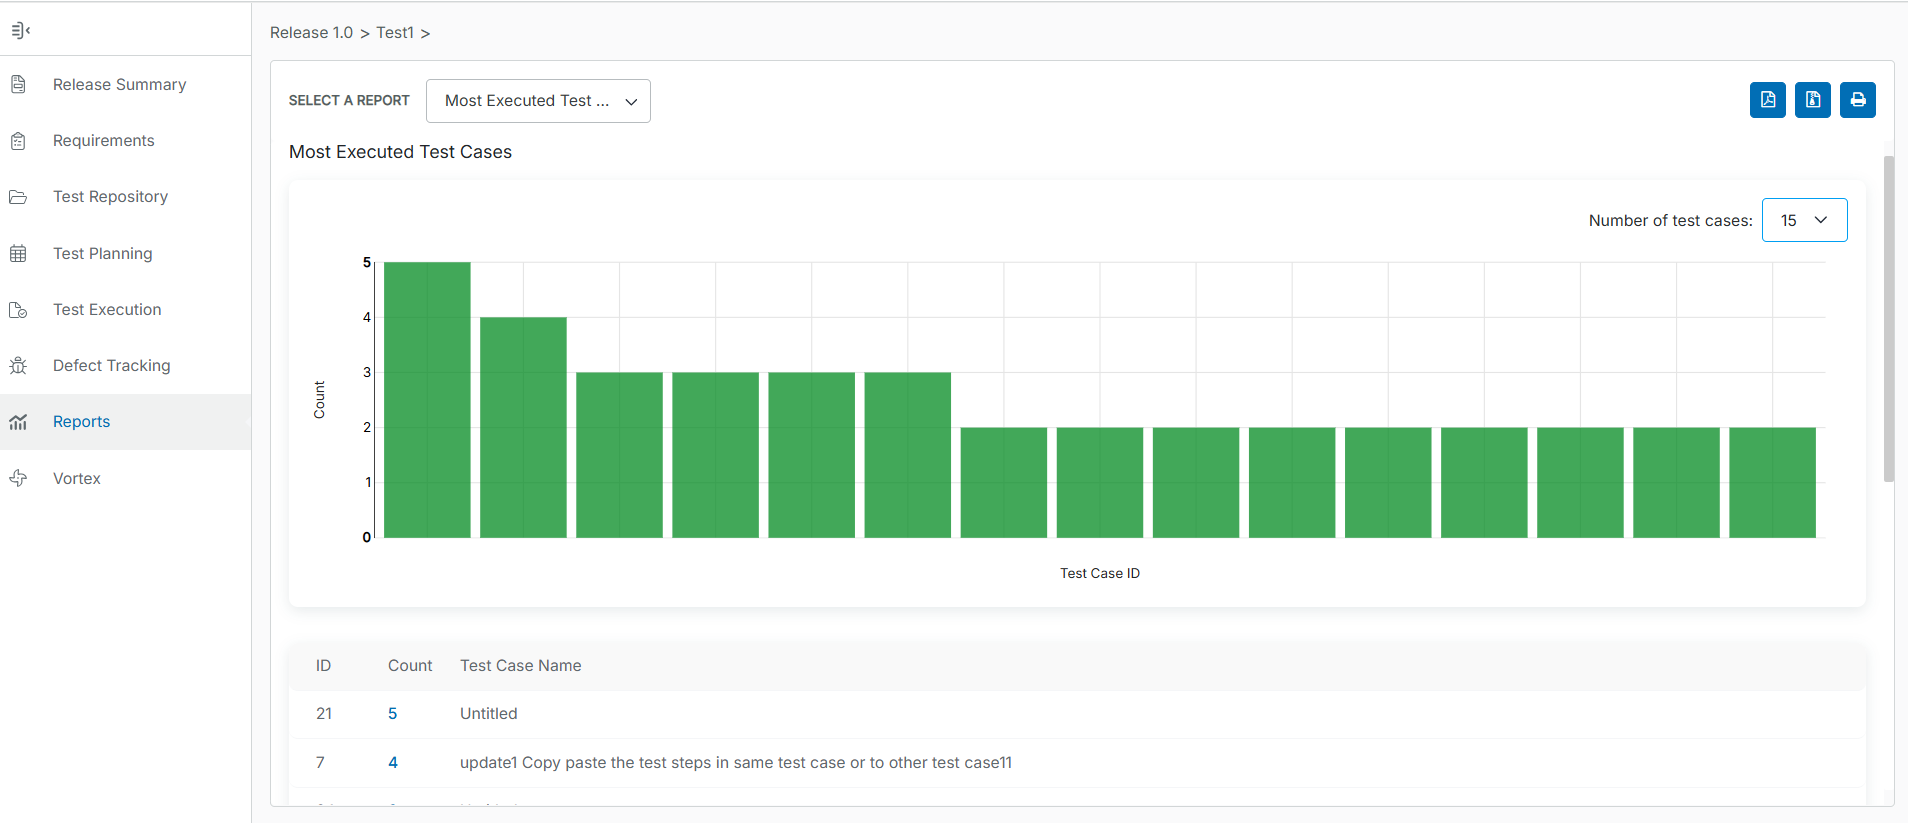
Task: Select the Reports menu item
Action: [x=81, y=422]
